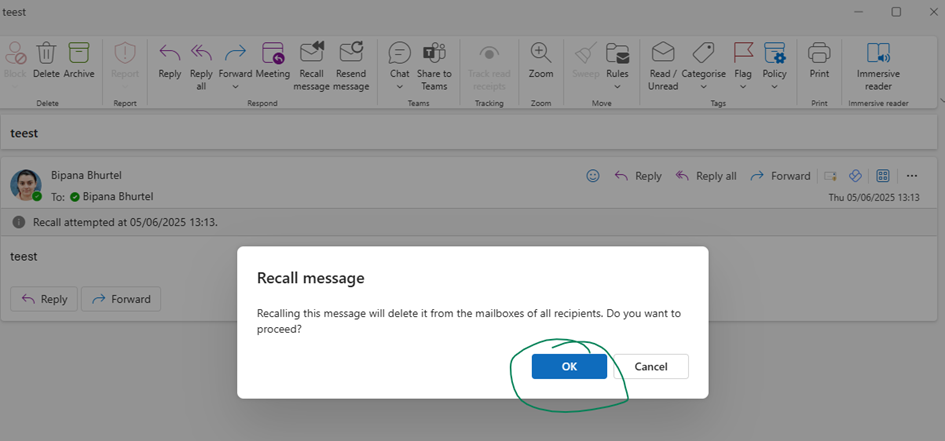Click the teest subject line

(x=24, y=133)
